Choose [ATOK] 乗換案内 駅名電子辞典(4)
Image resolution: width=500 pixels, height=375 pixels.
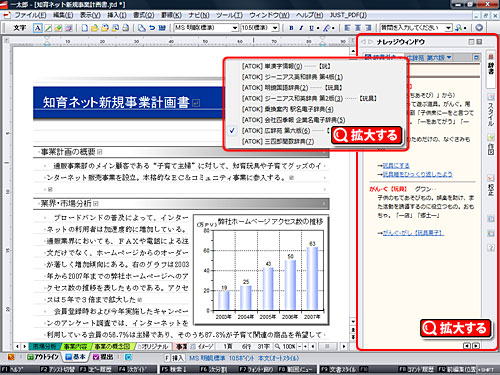tap(288, 109)
